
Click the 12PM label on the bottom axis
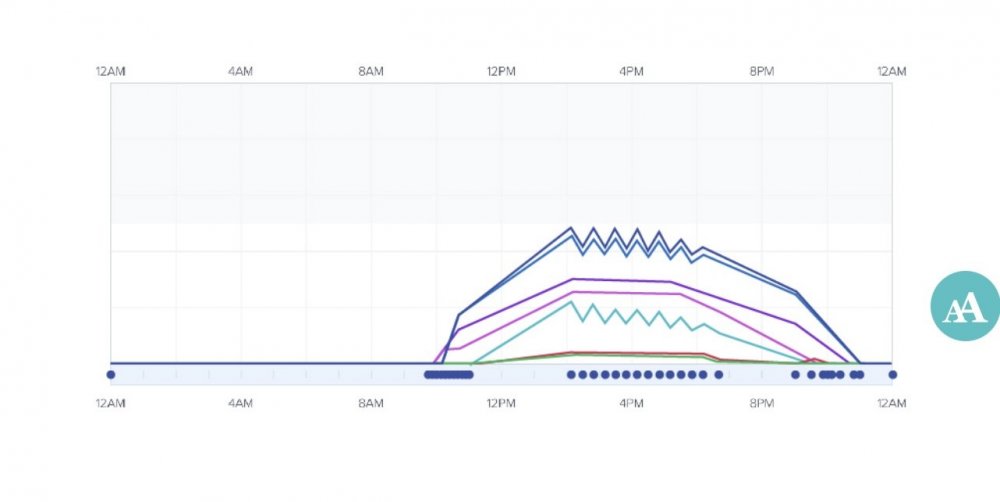500,403
